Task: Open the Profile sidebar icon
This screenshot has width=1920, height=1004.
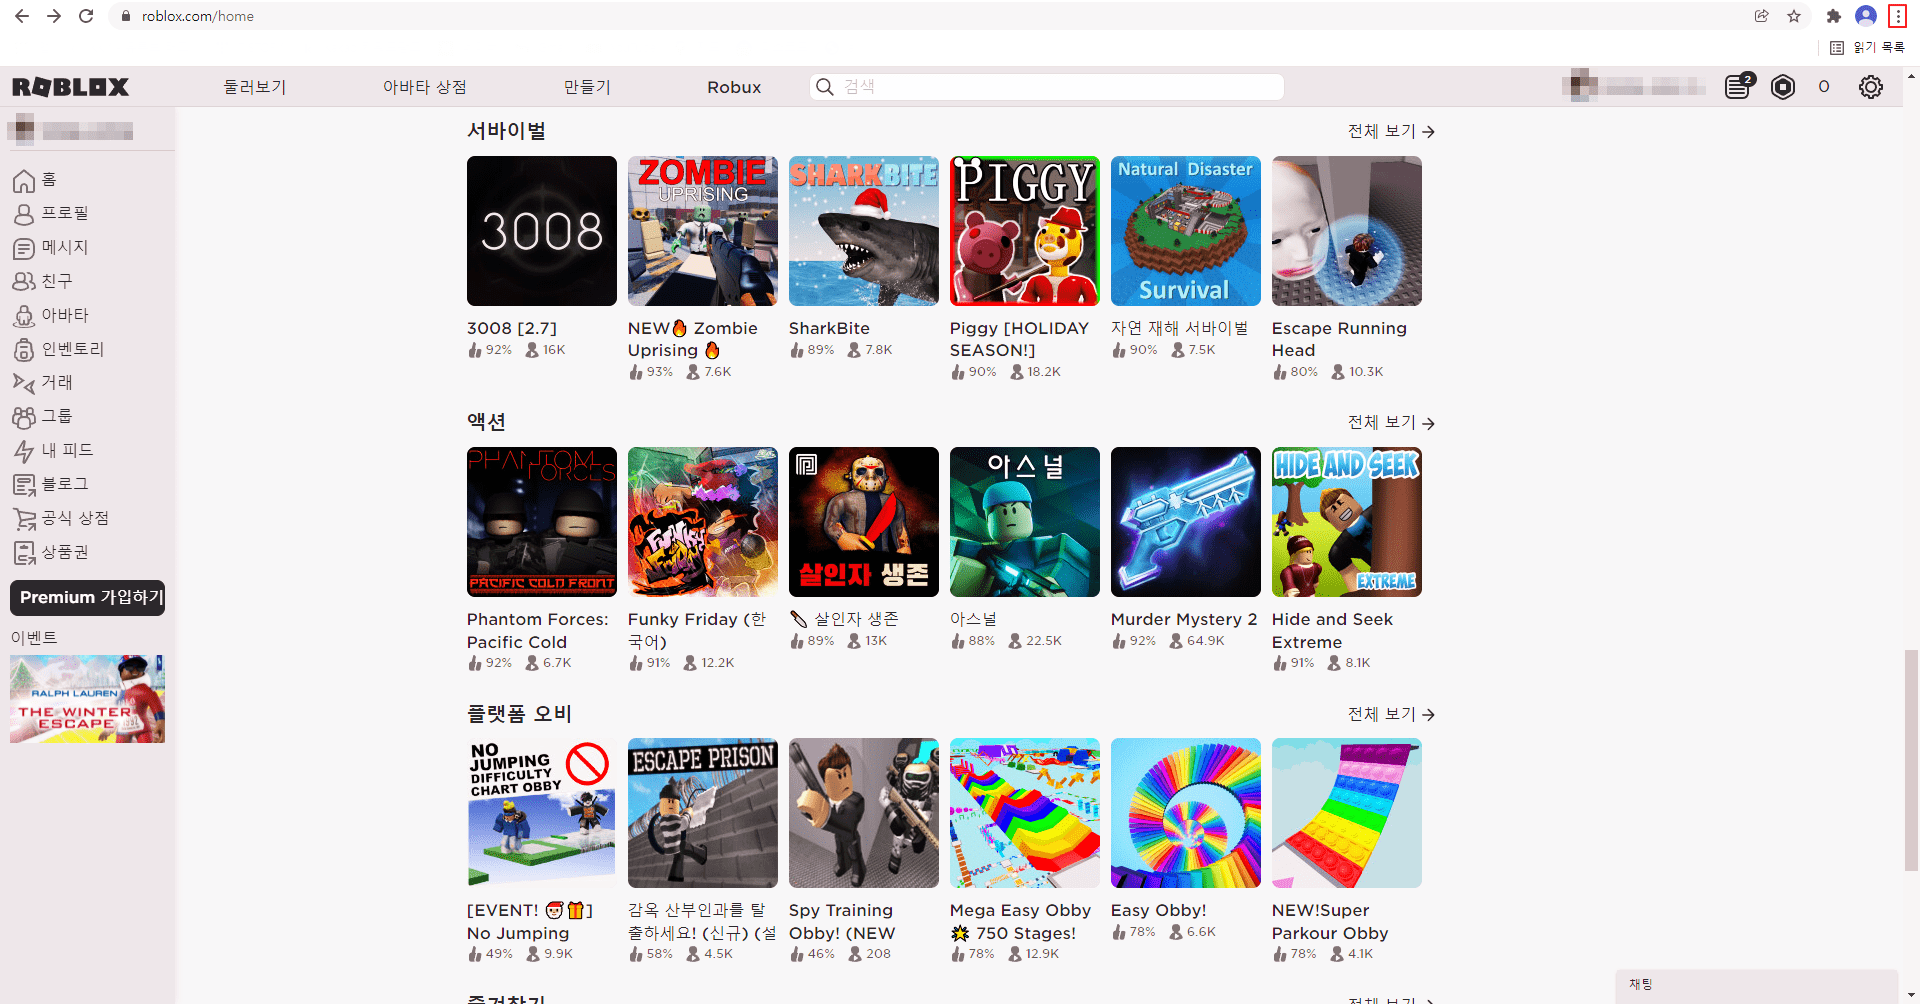Action: click(24, 214)
